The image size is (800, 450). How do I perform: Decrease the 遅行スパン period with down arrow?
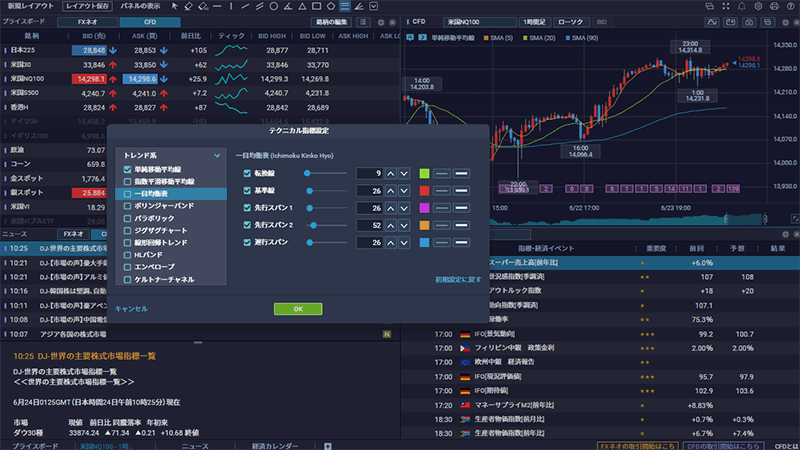[404, 241]
